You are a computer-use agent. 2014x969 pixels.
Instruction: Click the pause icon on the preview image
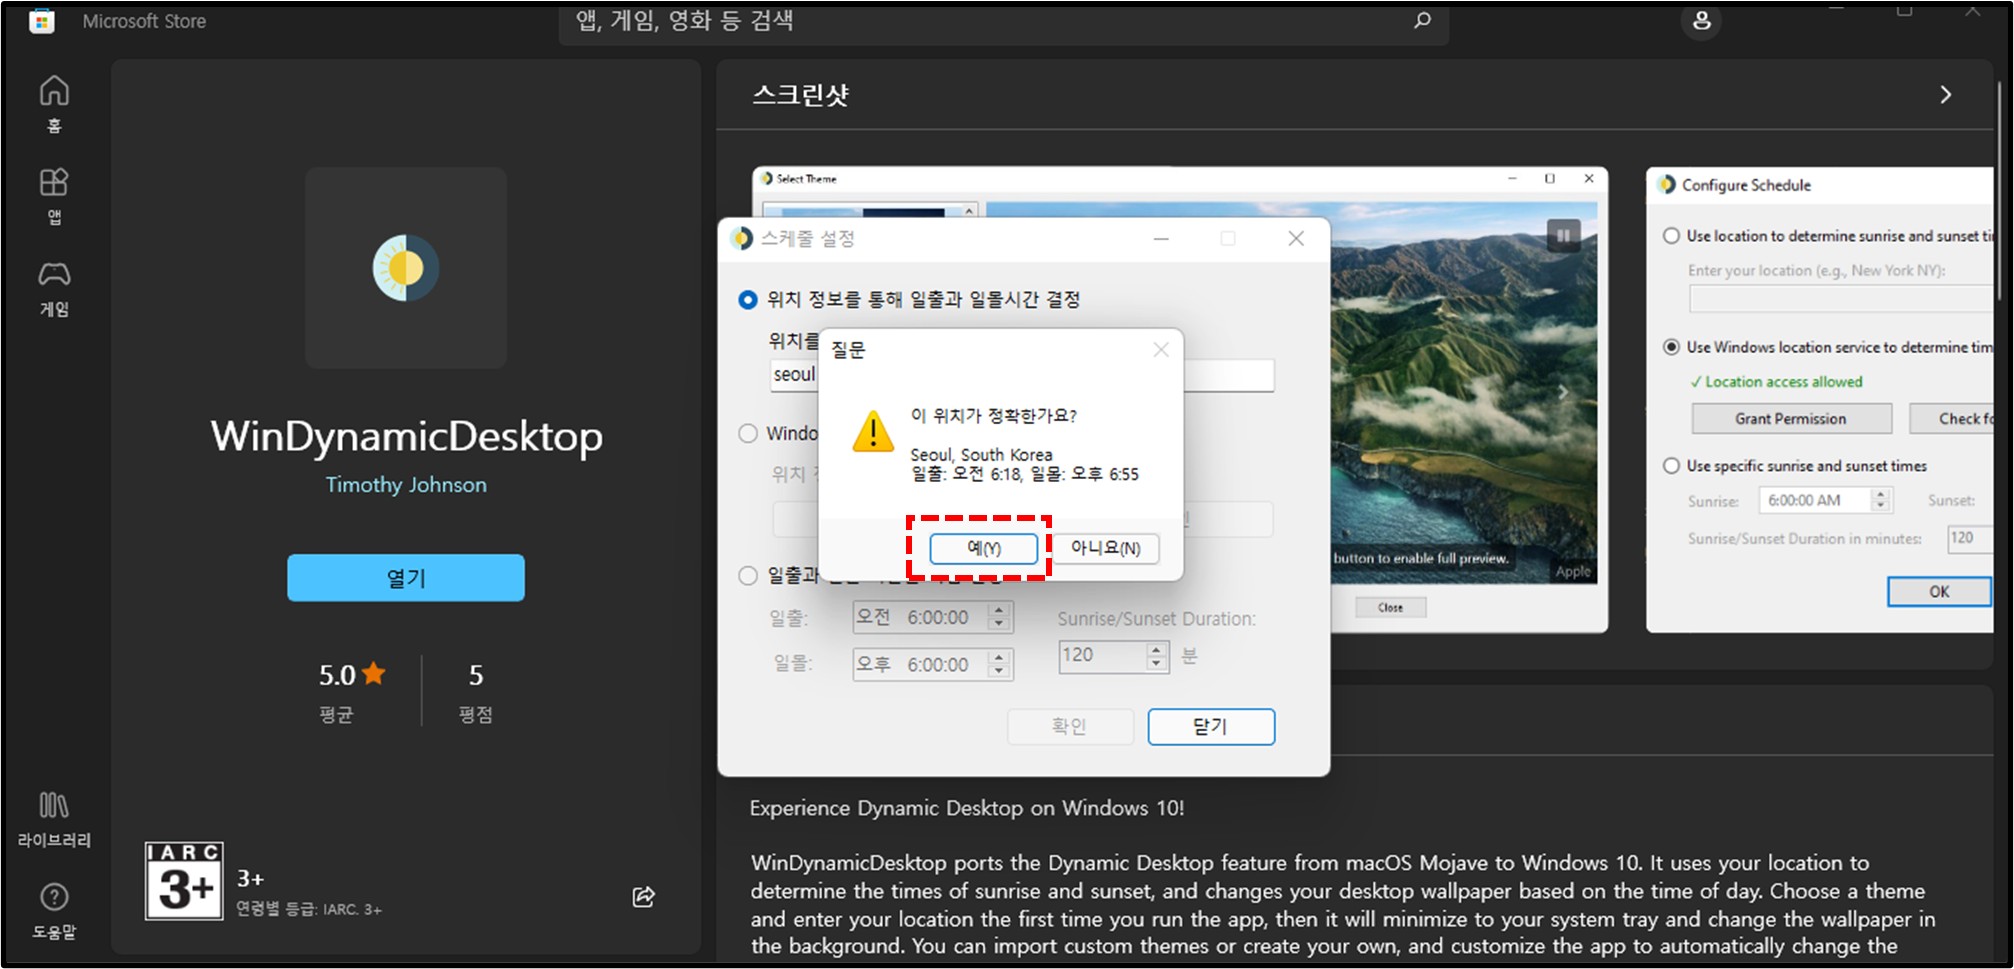click(1563, 236)
